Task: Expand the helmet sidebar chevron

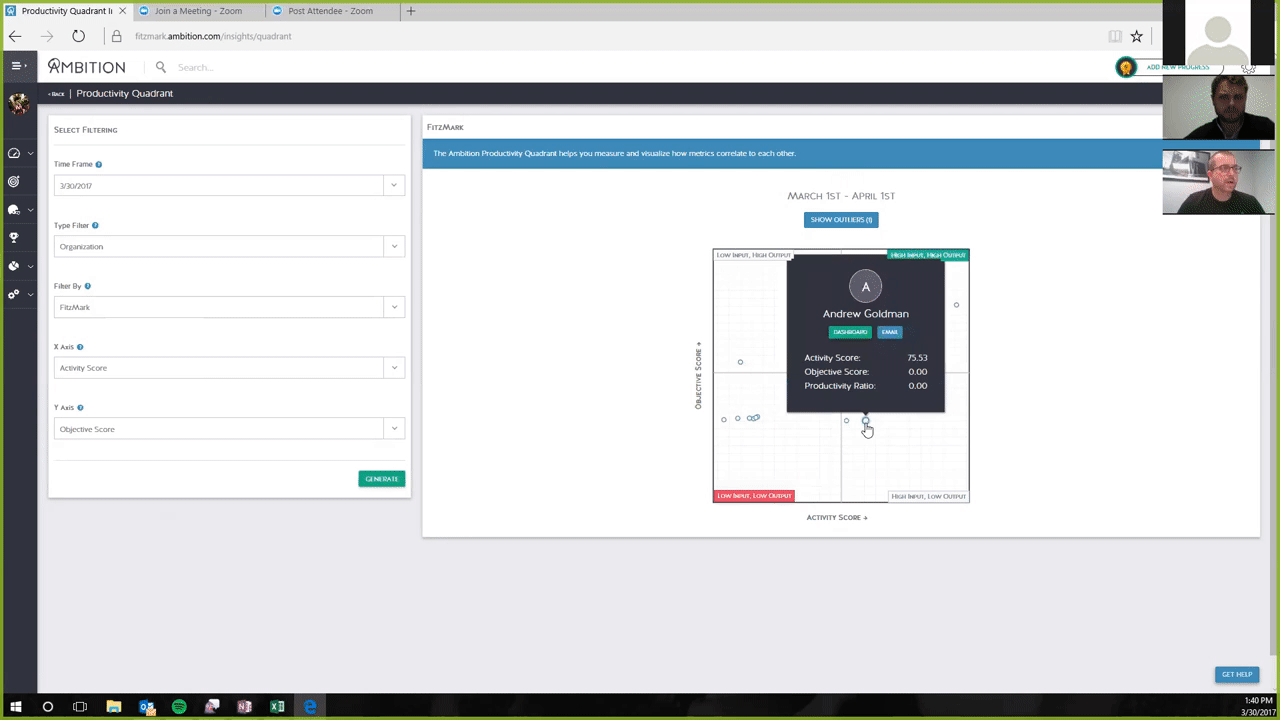Action: point(30,210)
